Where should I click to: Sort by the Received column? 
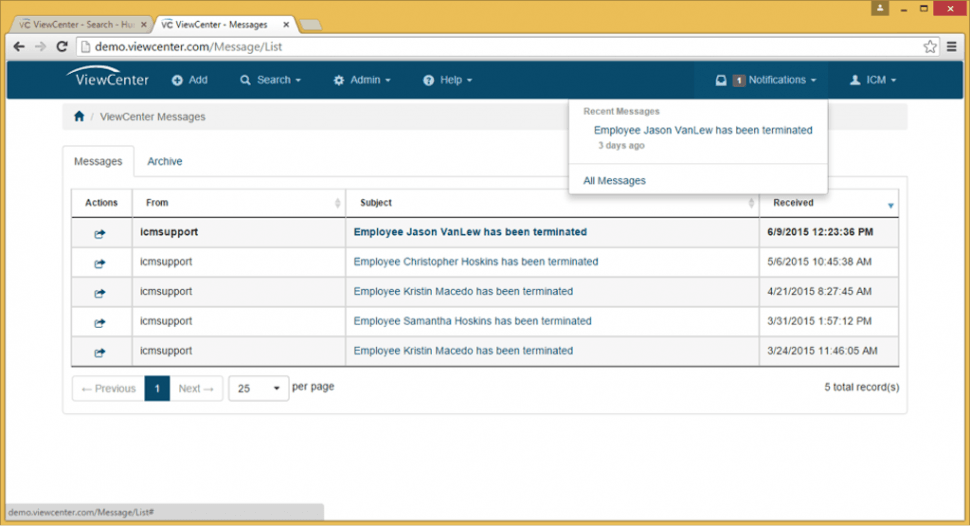[829, 202]
